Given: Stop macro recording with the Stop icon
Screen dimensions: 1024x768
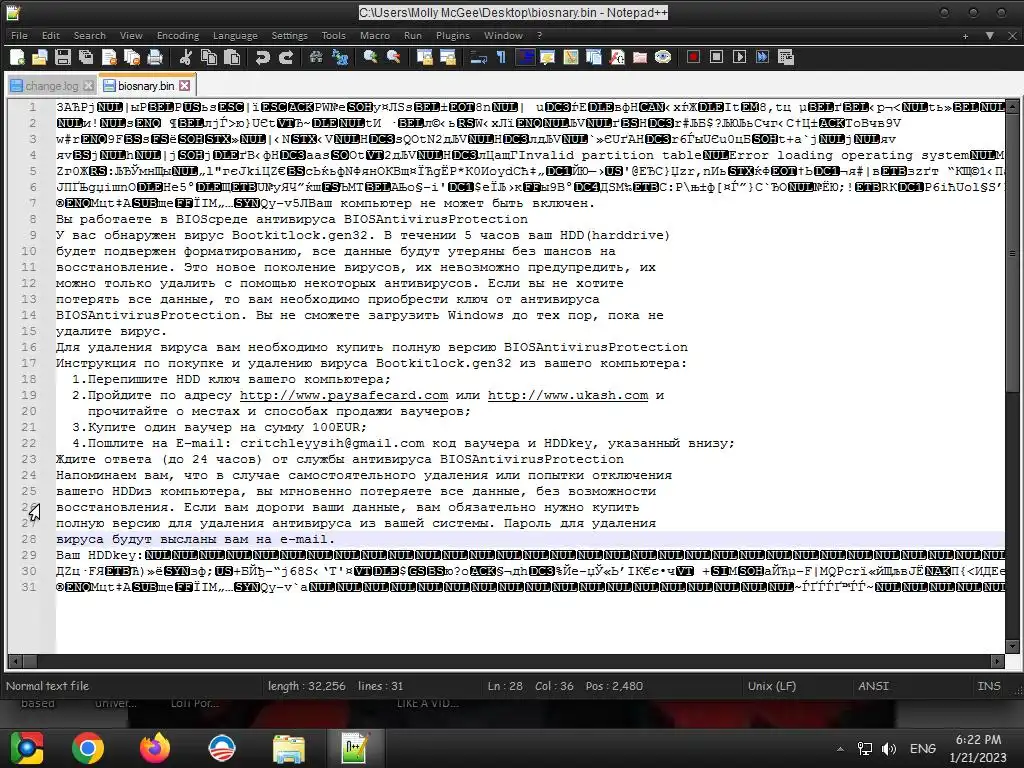Looking at the screenshot, I should coord(716,57).
